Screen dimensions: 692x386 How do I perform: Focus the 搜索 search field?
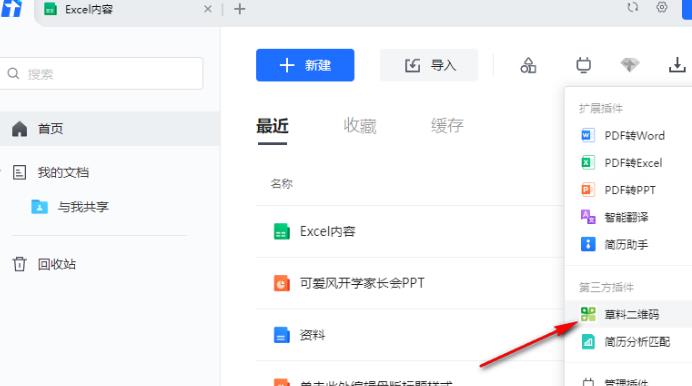[102, 74]
